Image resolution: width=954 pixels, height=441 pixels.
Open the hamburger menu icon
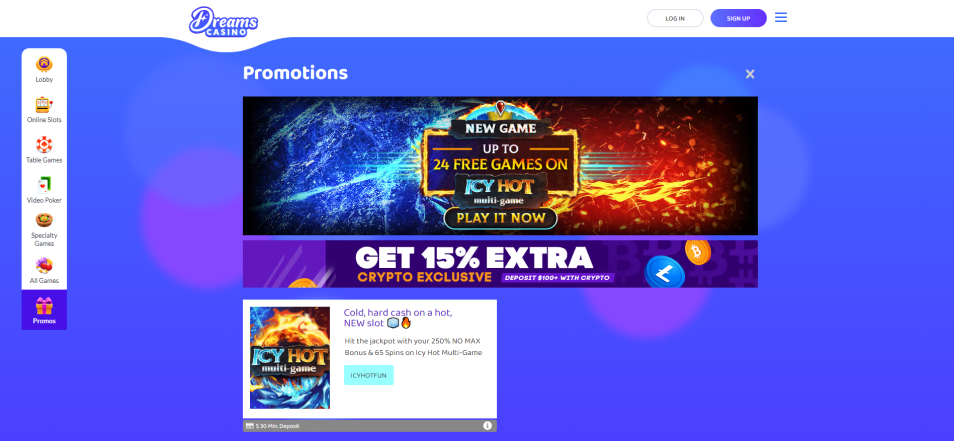(x=781, y=18)
